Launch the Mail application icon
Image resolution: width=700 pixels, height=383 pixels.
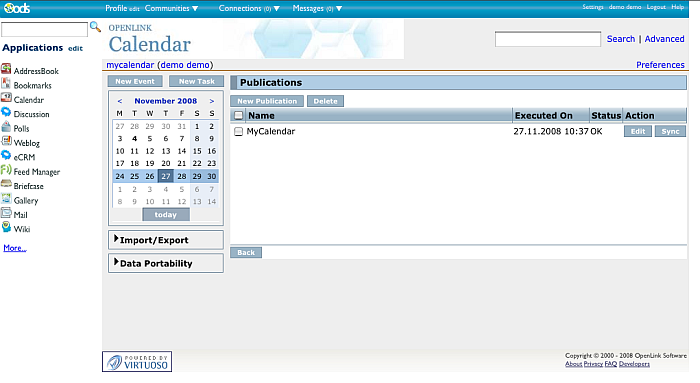(6, 213)
